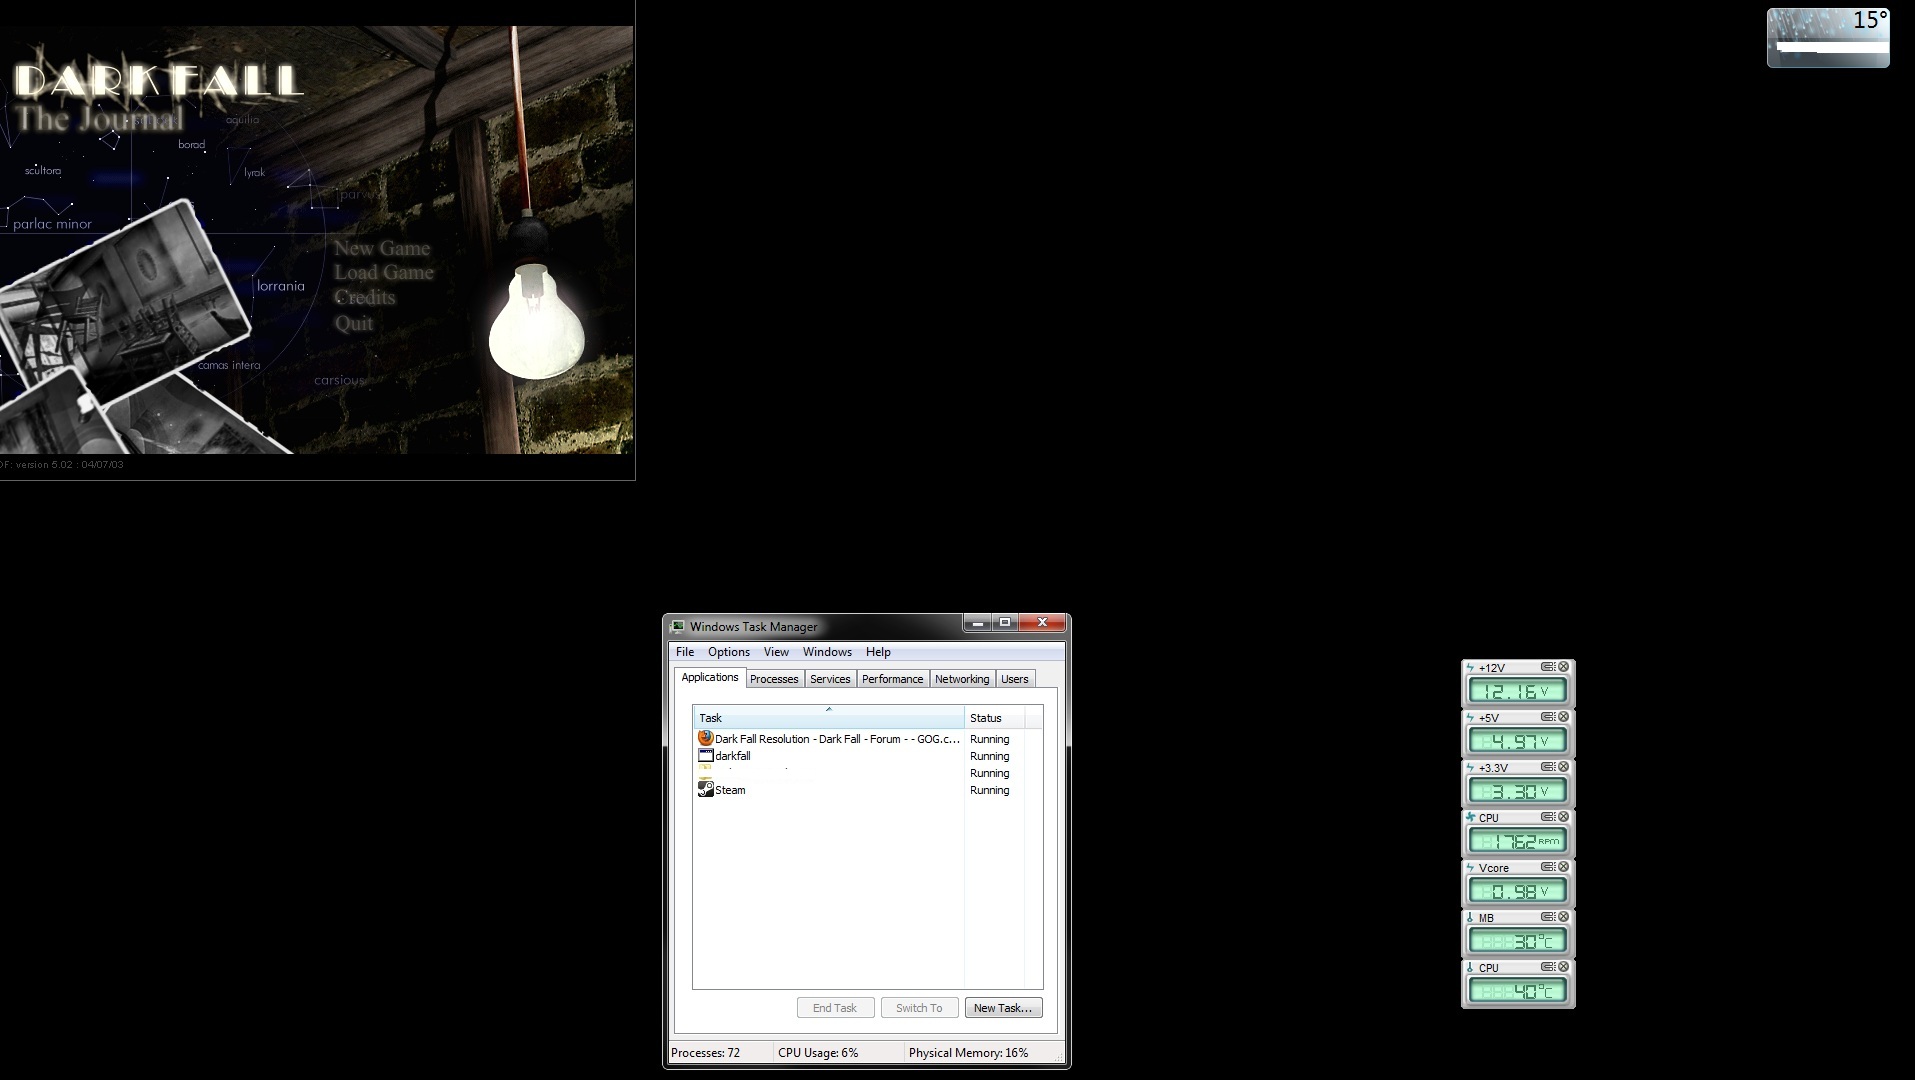Open the Options menu in Task Manager

729,651
